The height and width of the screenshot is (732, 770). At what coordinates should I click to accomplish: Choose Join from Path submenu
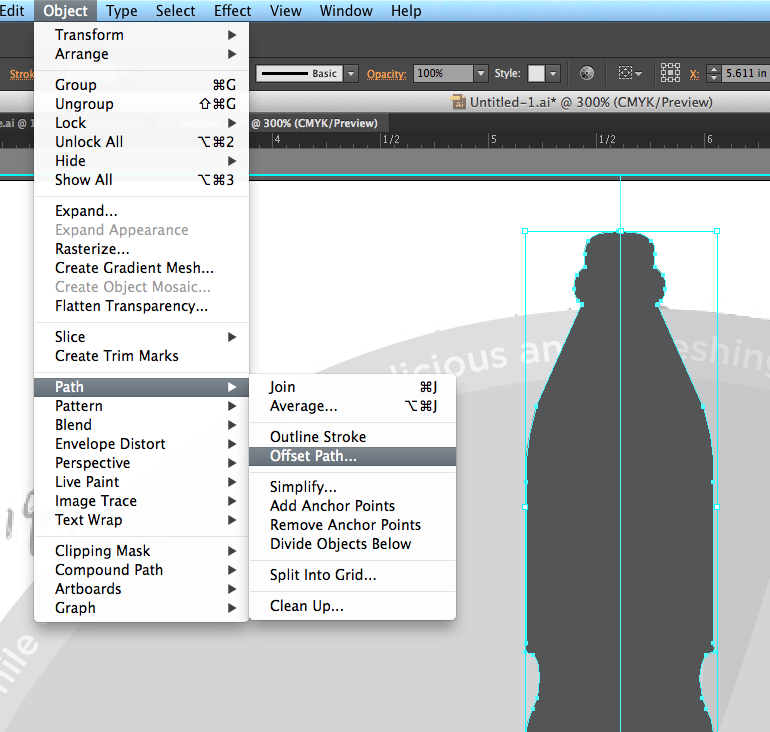353,387
